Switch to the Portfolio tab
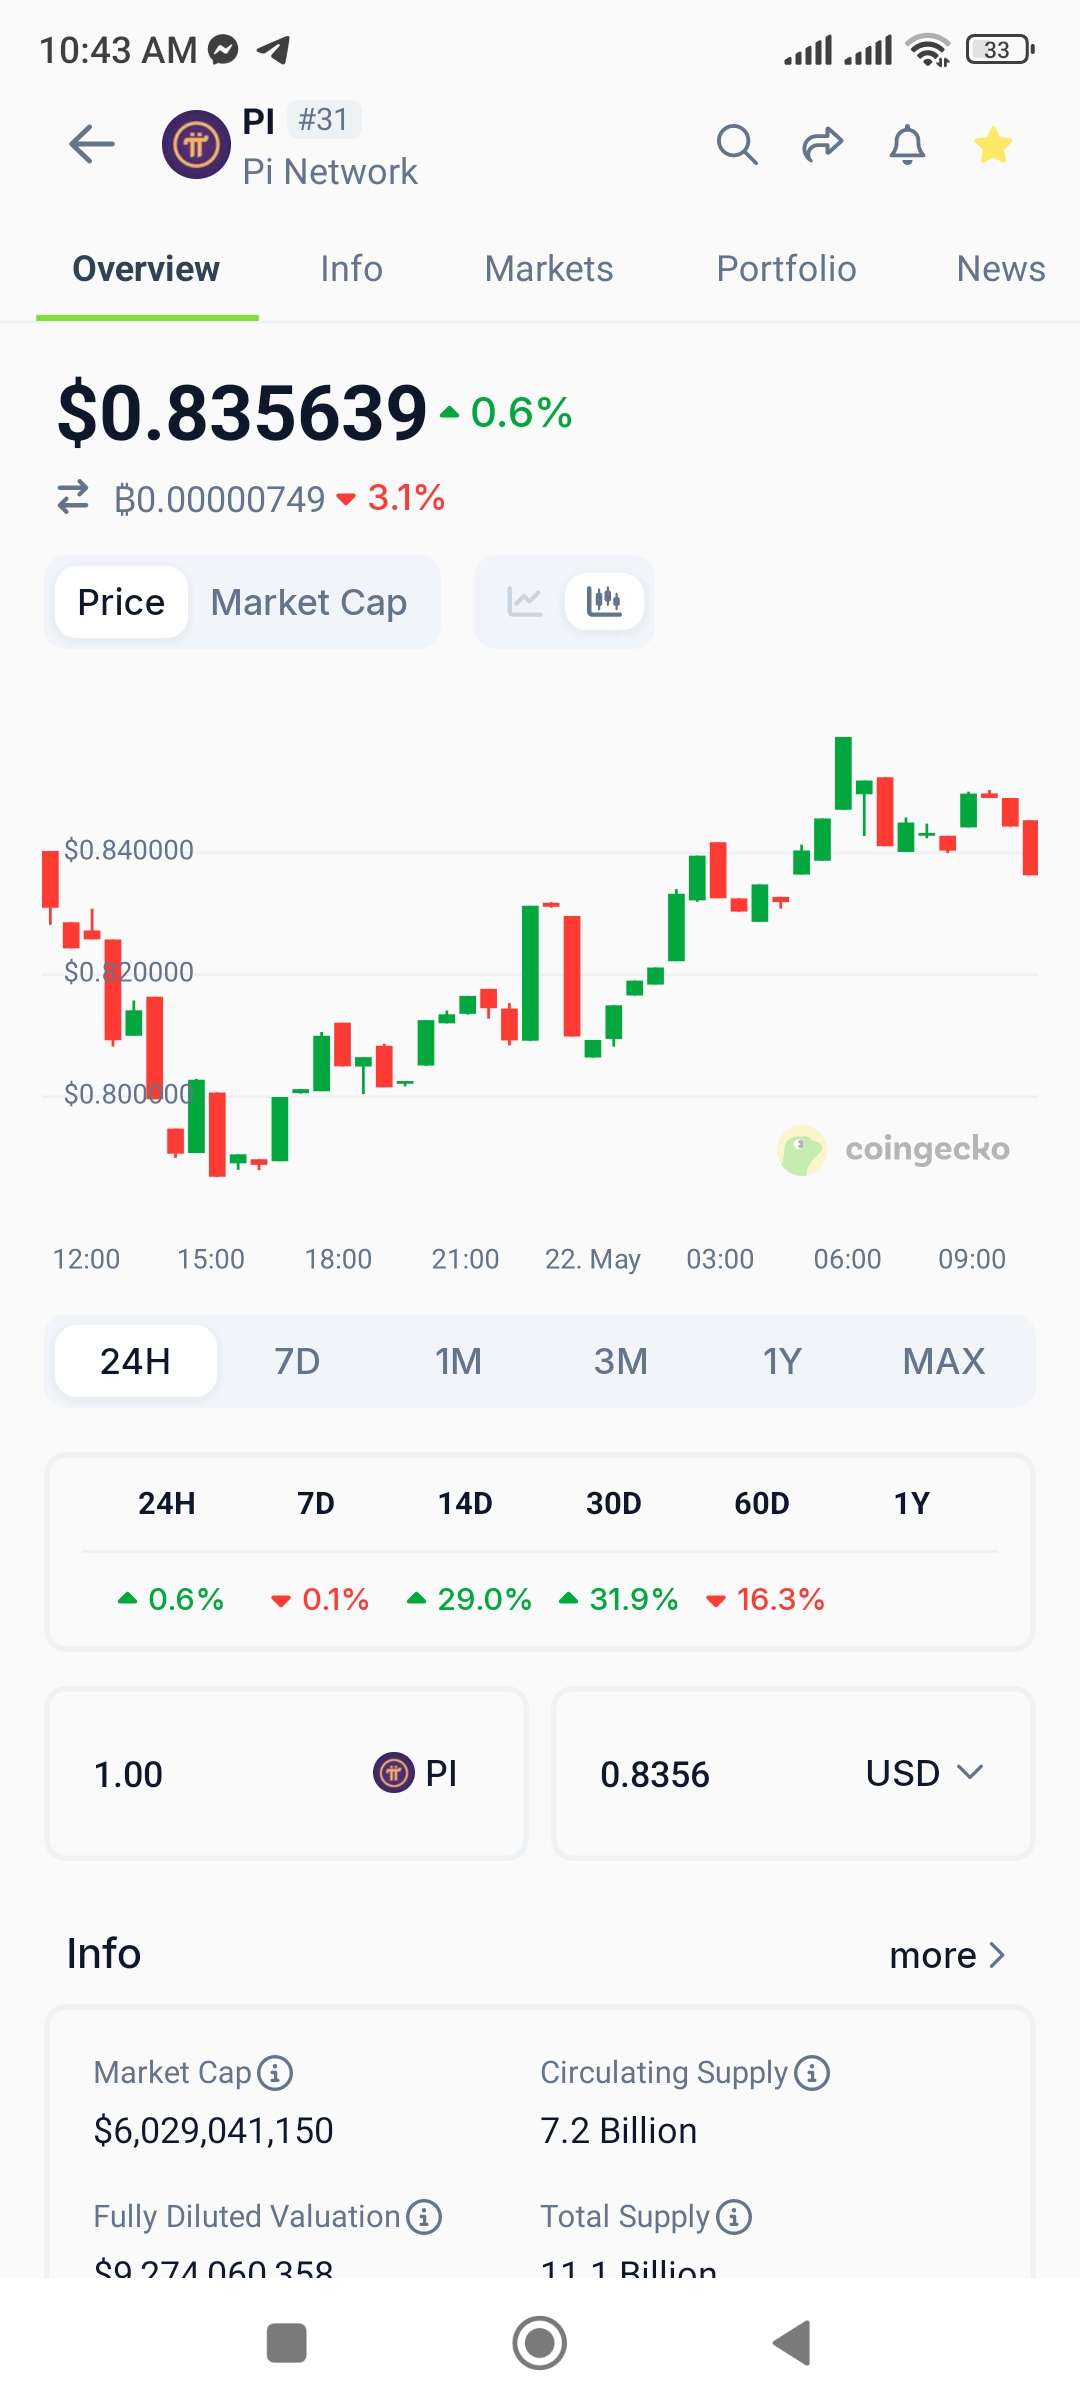The image size is (1080, 2408). click(x=786, y=269)
